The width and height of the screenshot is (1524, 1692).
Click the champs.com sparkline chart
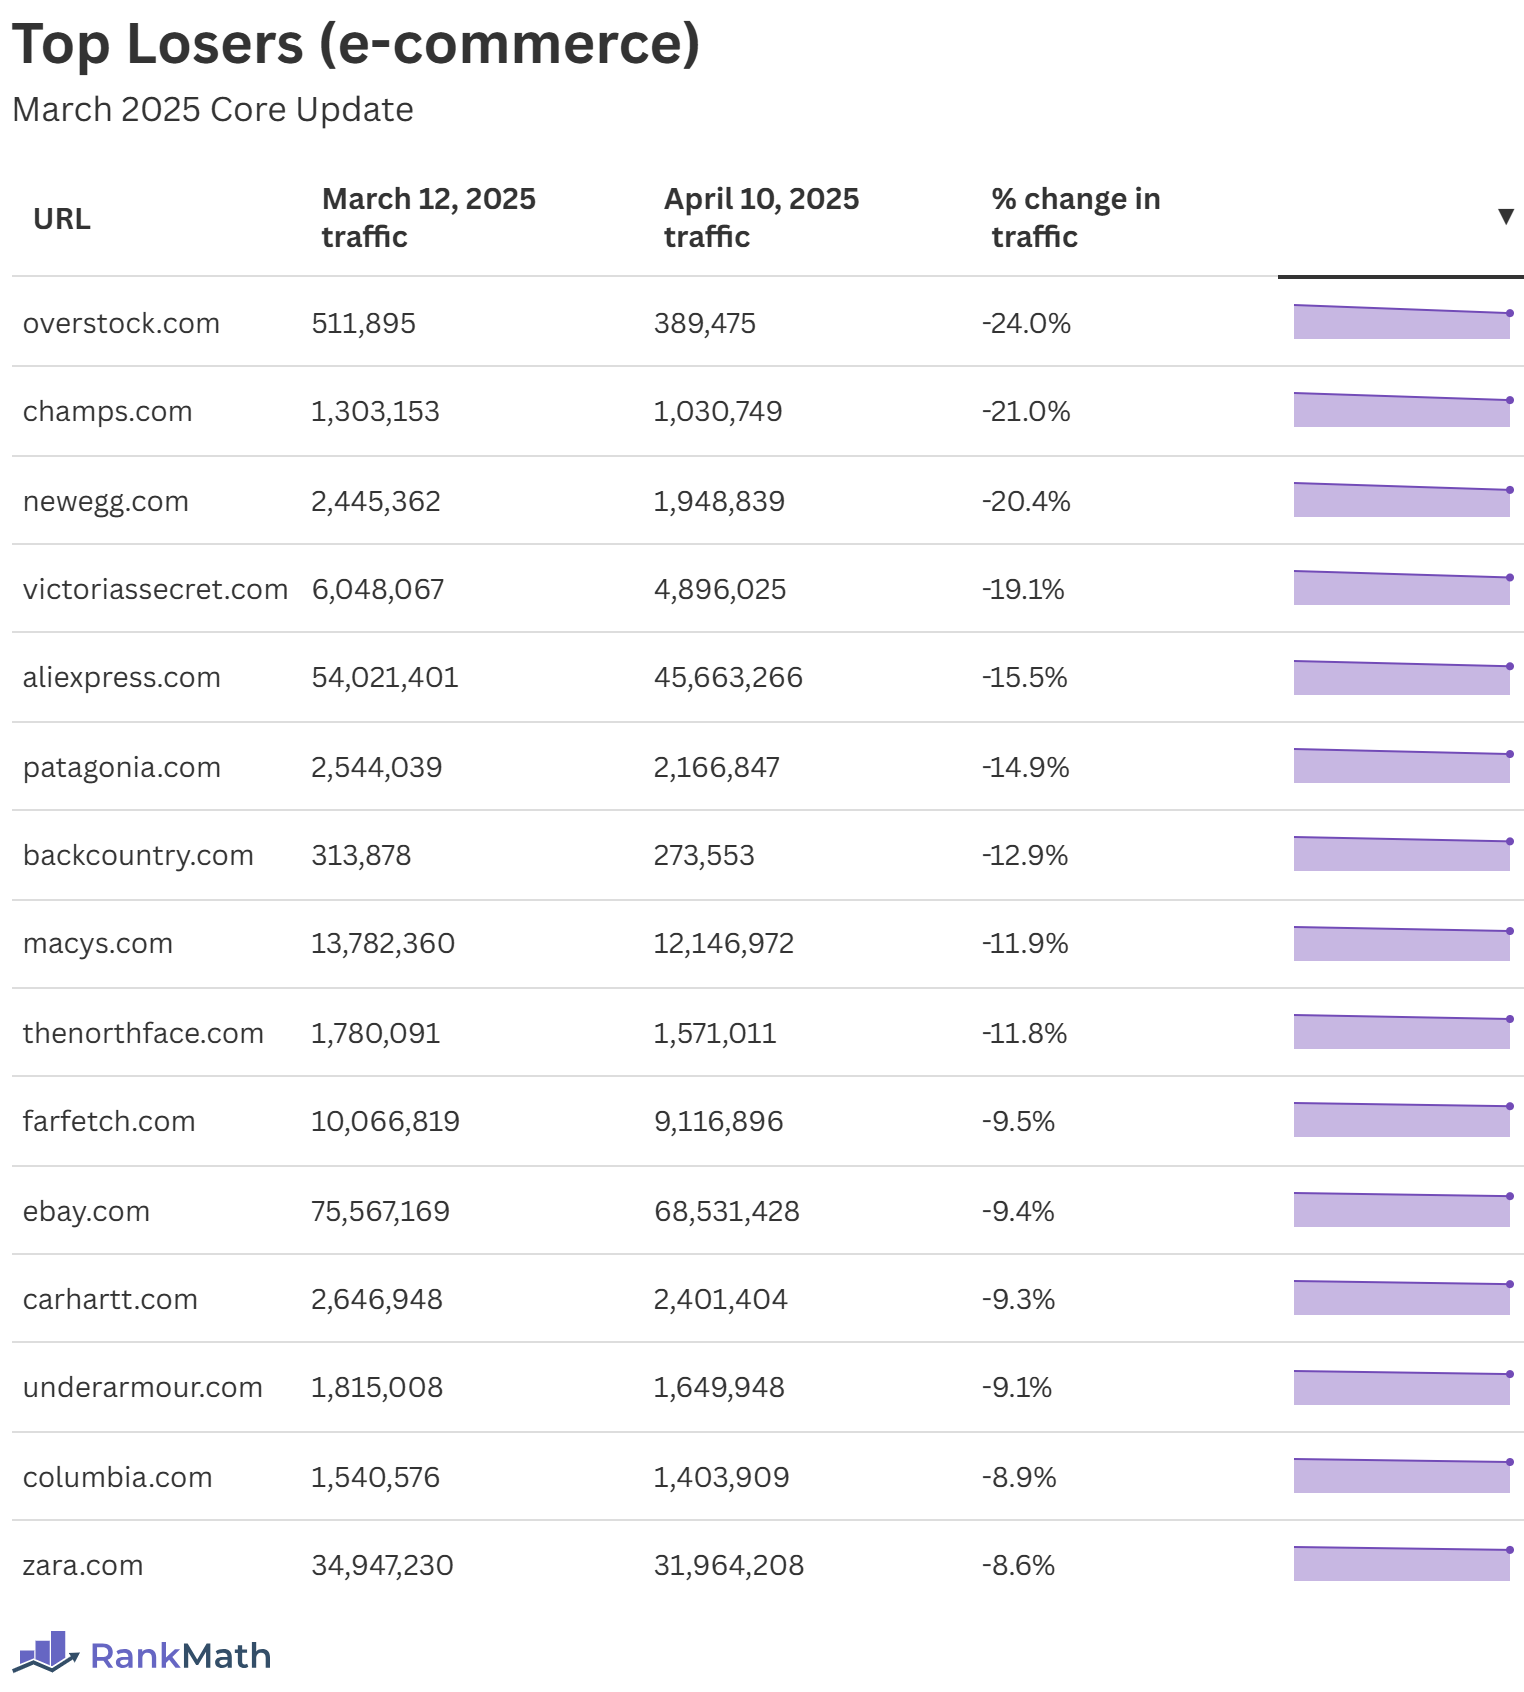pyautogui.click(x=1402, y=409)
